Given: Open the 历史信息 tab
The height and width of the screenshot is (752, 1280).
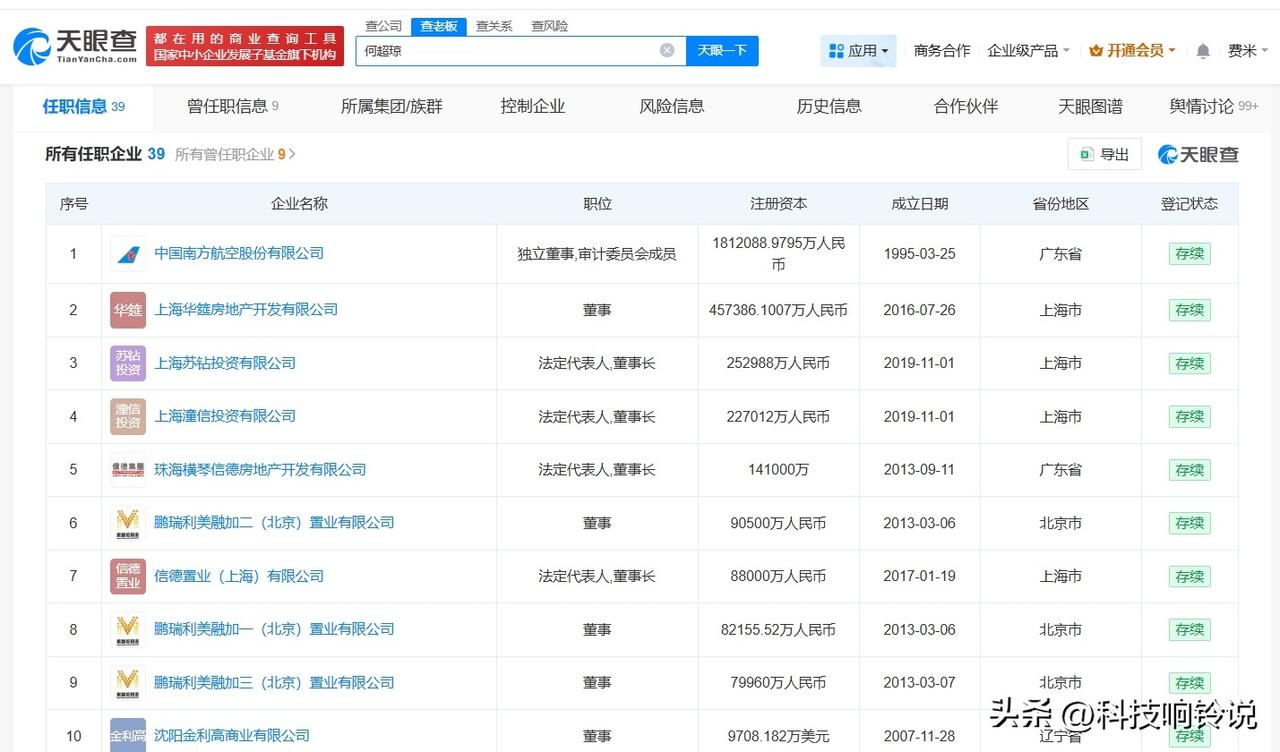Looking at the screenshot, I should 829,106.
